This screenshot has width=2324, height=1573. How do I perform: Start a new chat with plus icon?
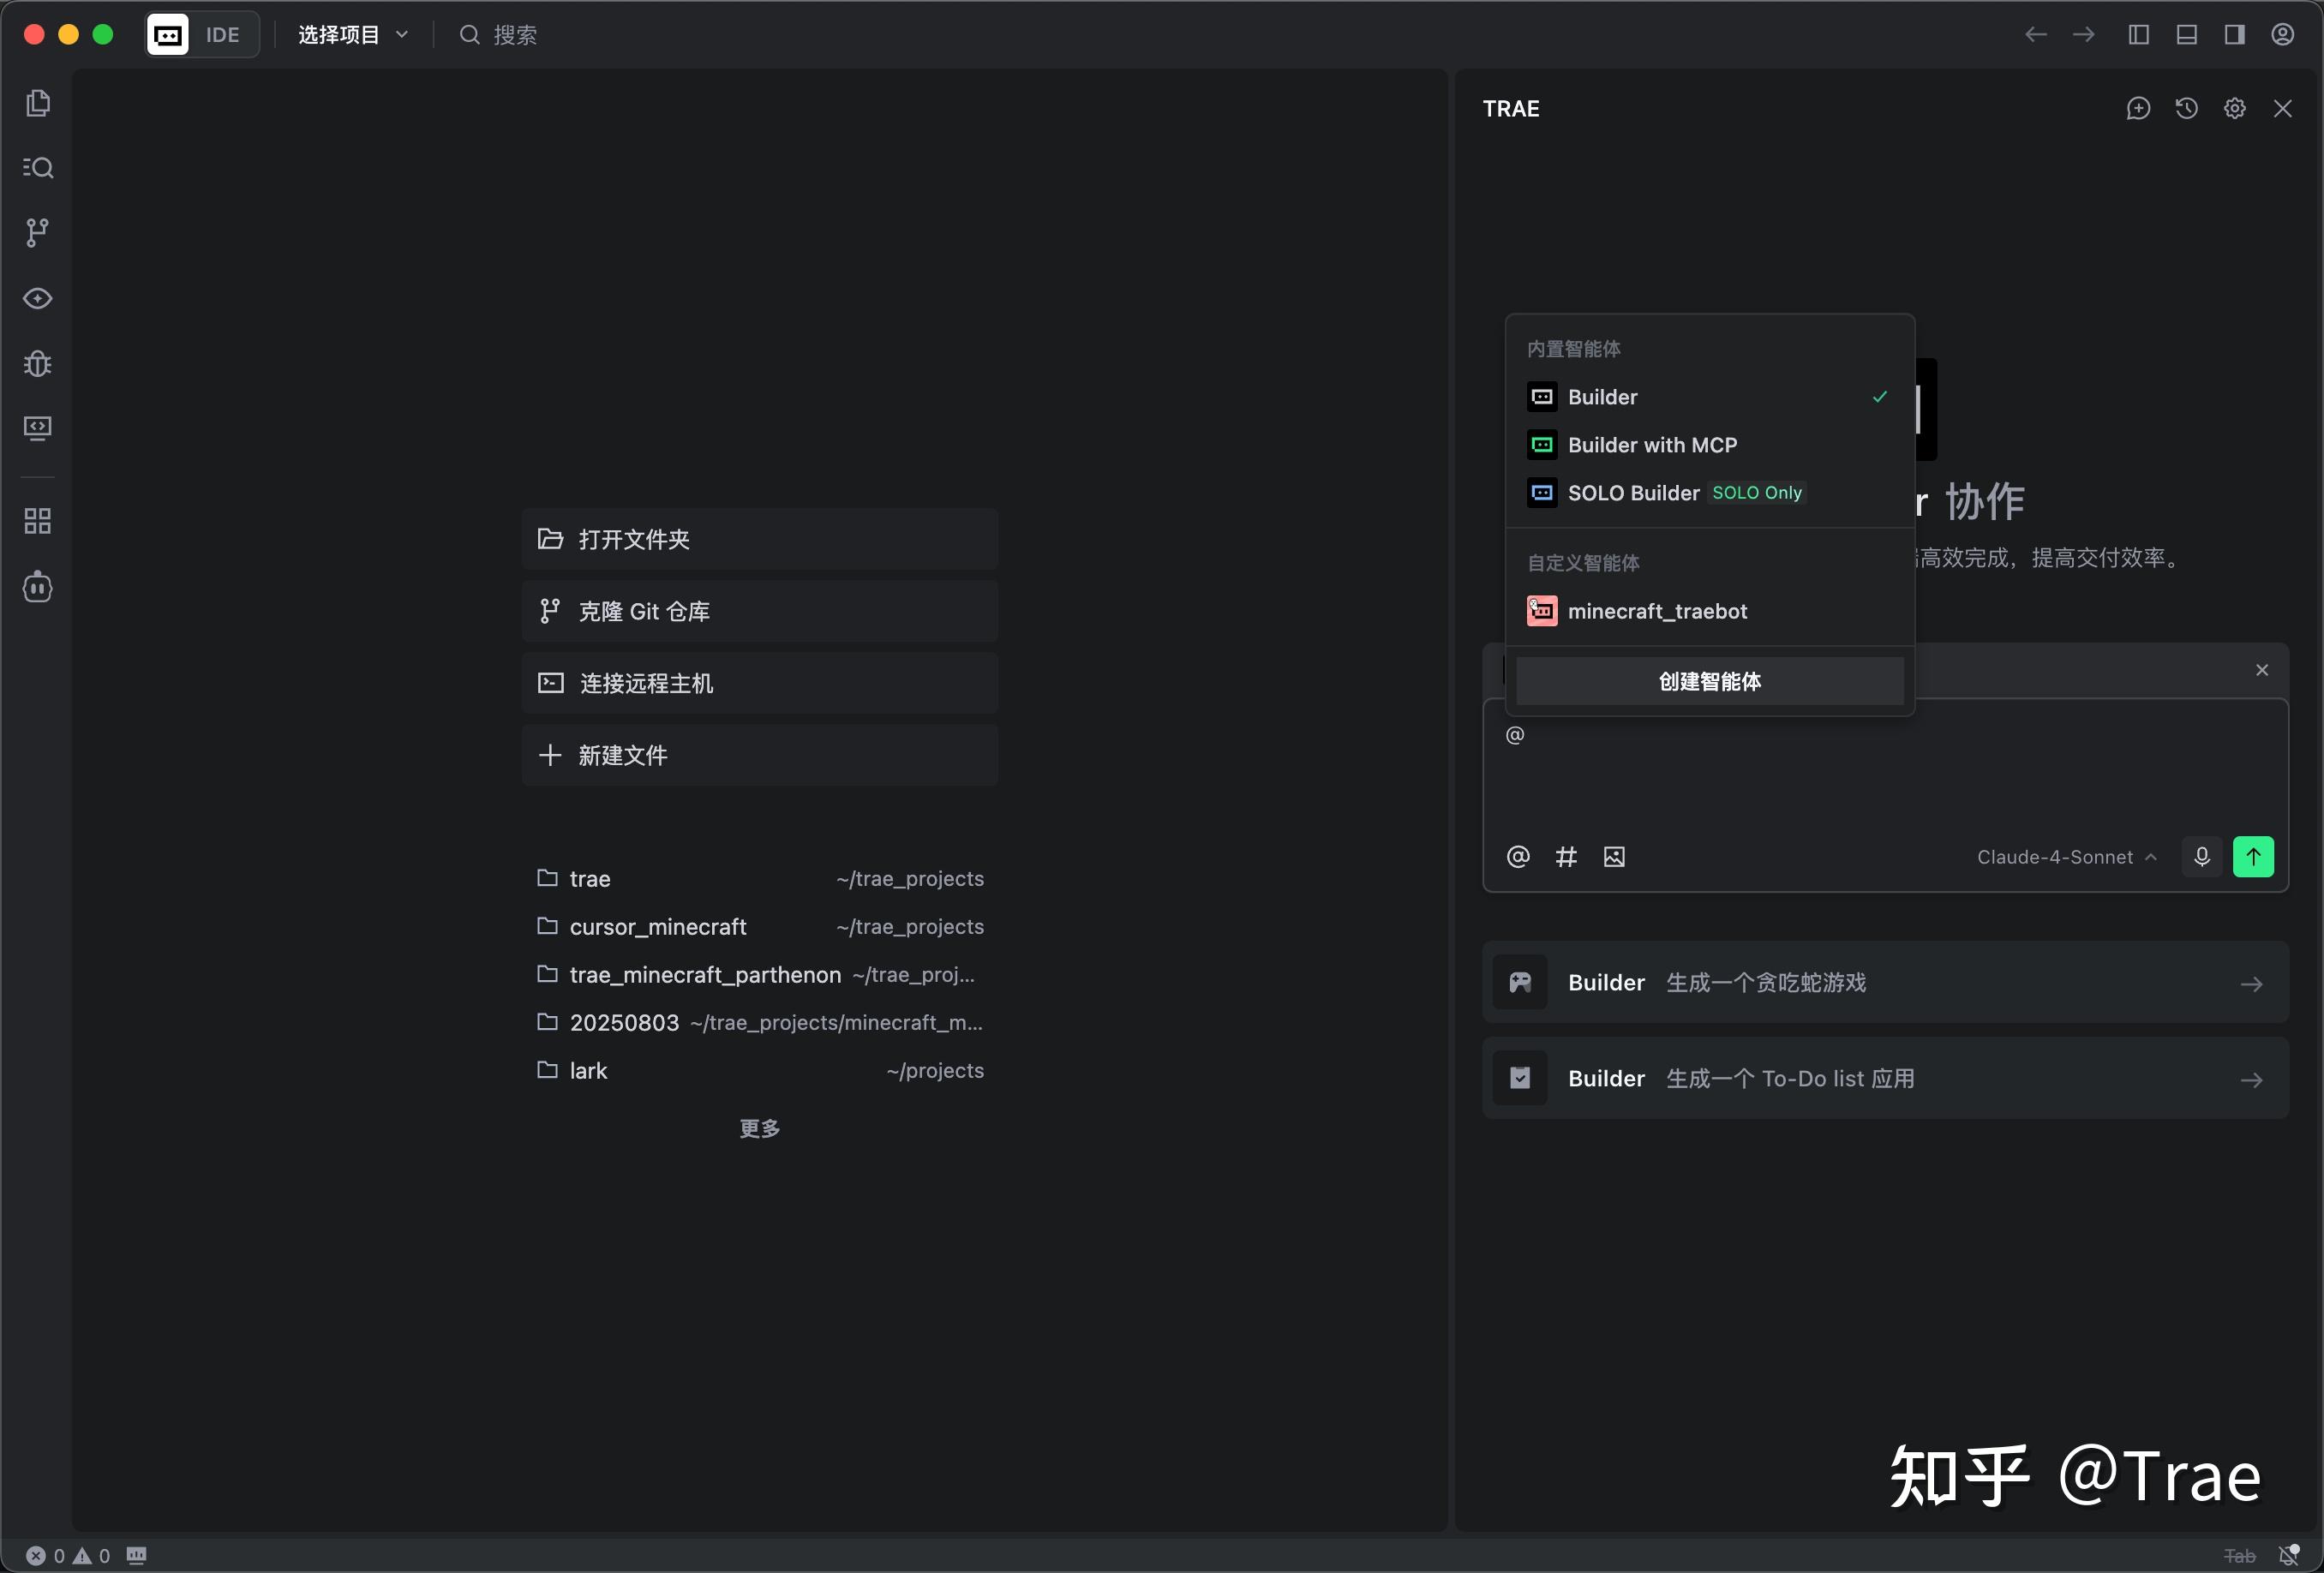coord(2138,108)
